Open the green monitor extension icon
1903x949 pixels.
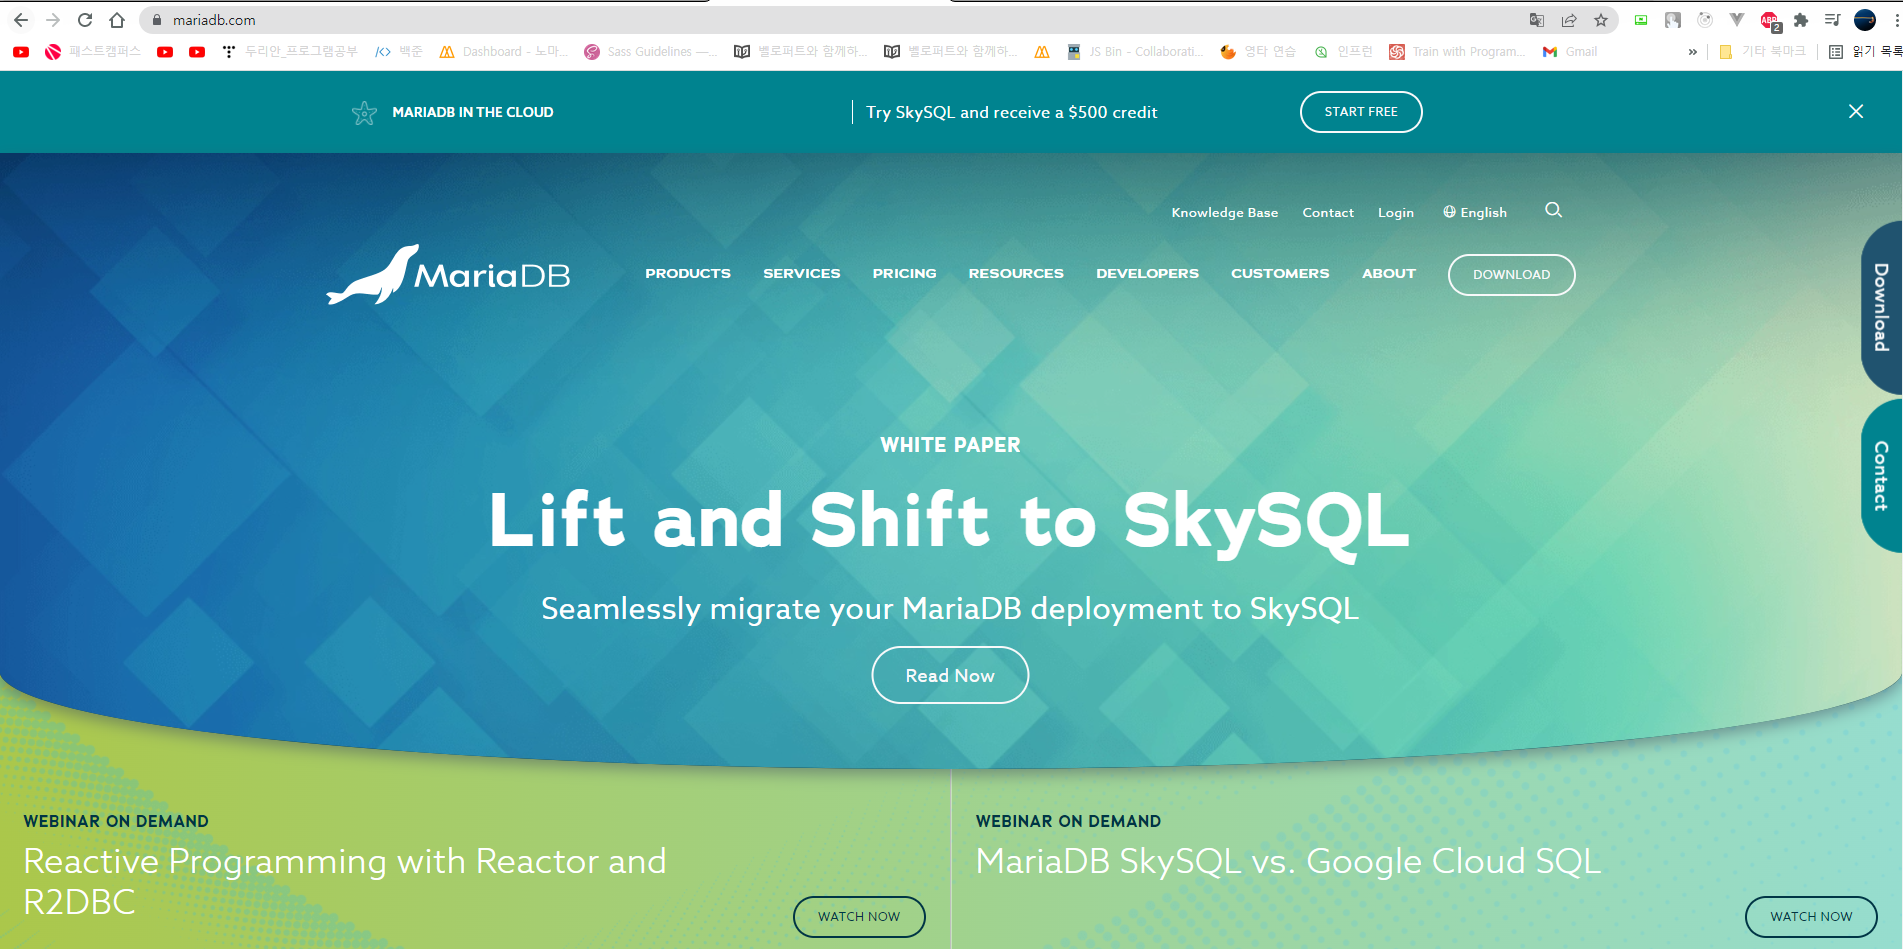(1641, 20)
